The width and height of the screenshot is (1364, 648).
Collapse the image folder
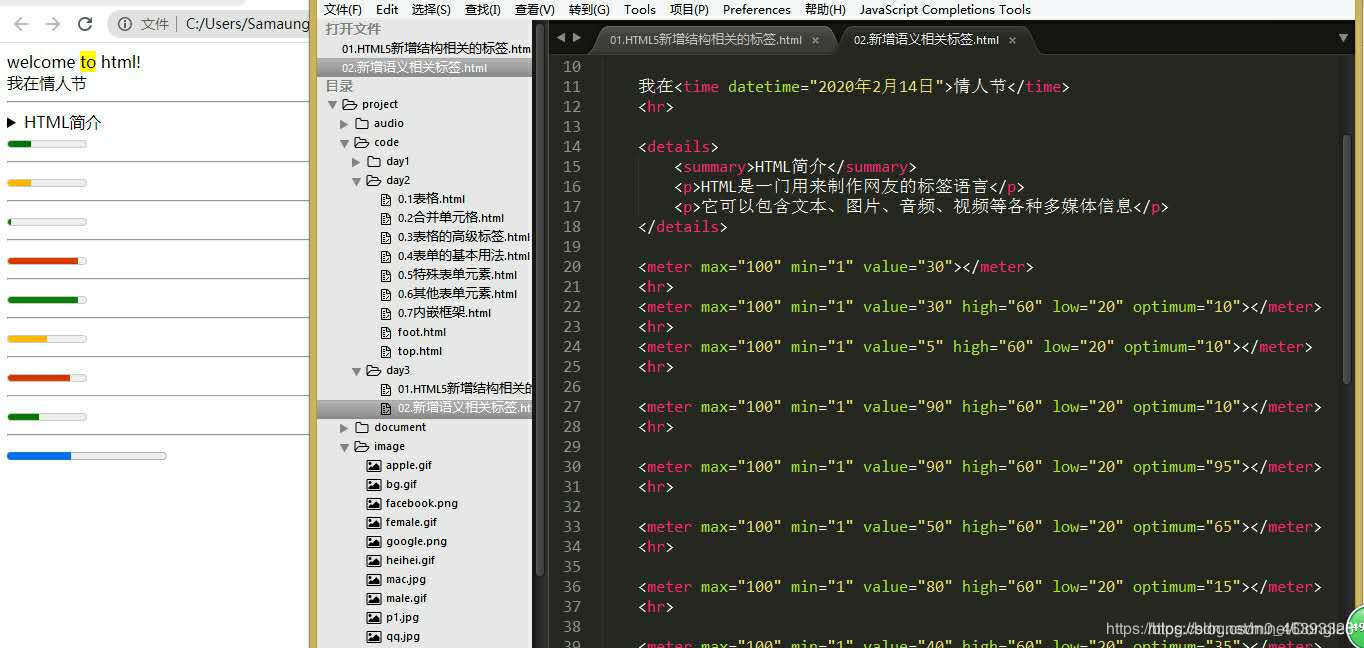click(345, 447)
